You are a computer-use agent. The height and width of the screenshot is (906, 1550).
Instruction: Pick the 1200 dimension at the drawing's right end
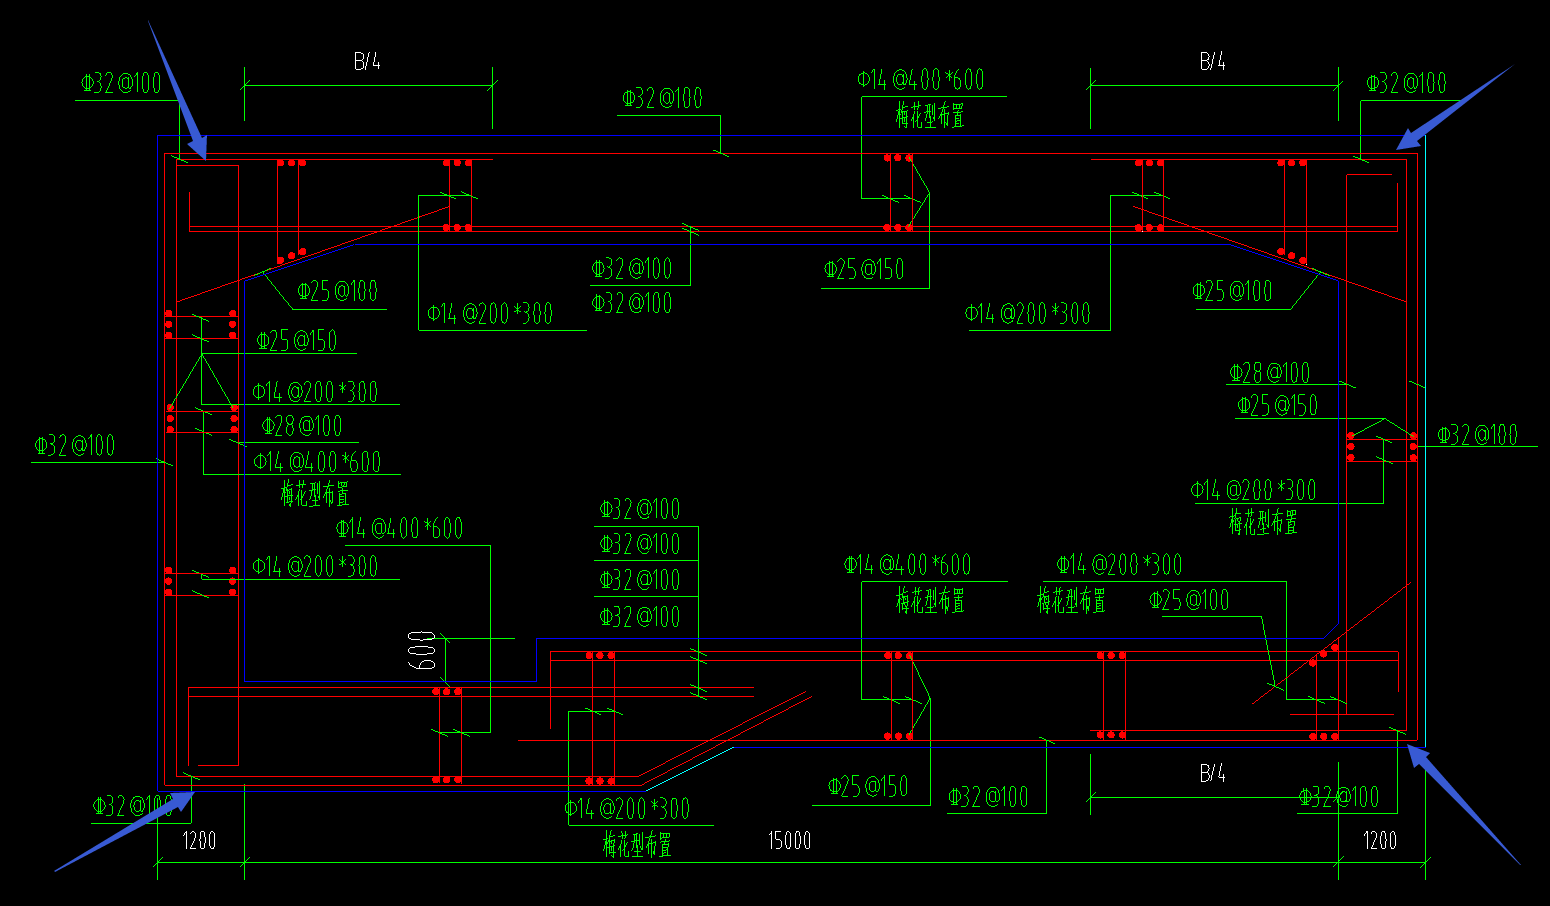[x=1380, y=841]
